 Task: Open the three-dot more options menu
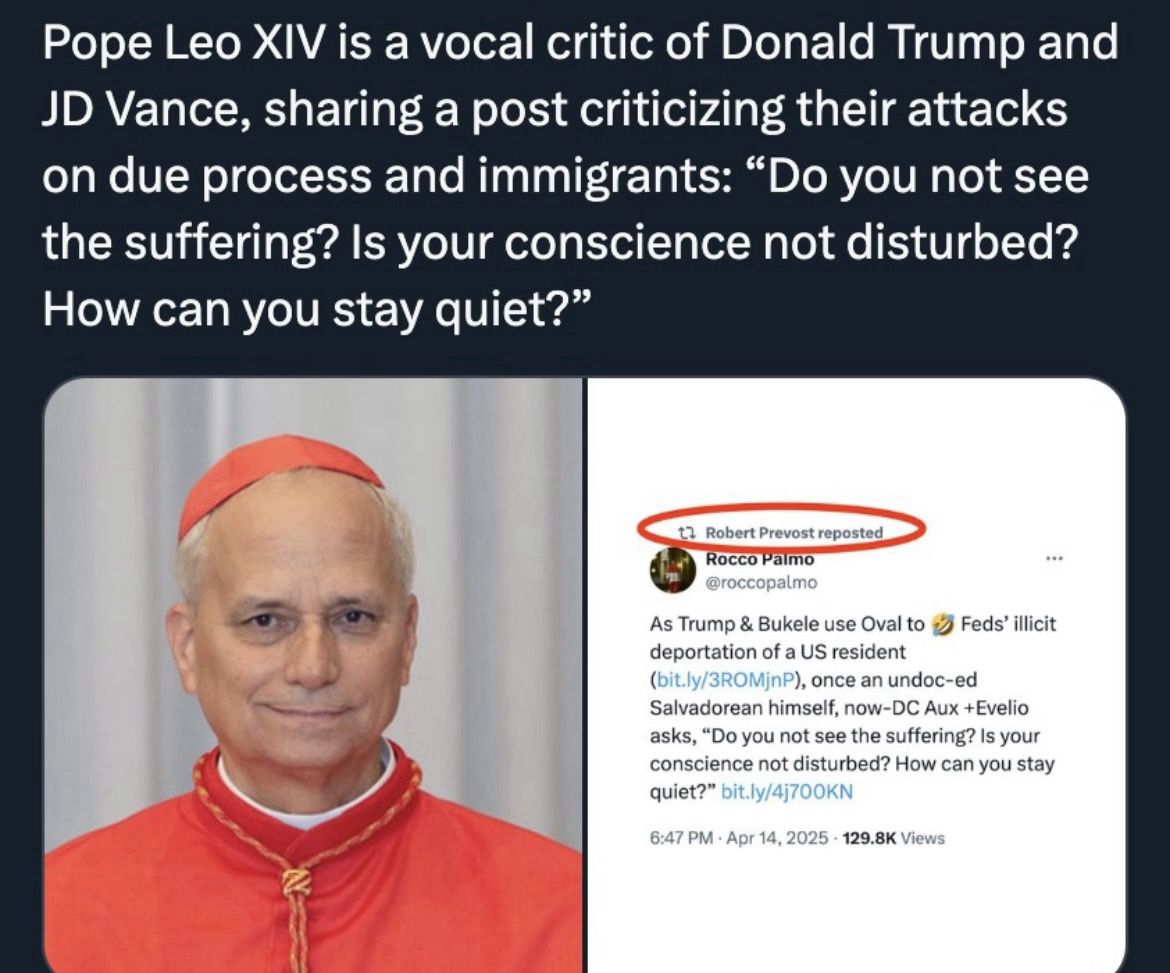(x=1054, y=558)
